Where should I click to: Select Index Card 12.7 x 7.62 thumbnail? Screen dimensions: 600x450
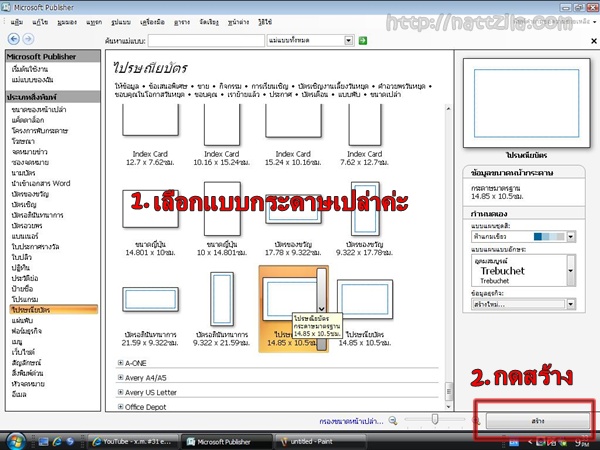click(150, 120)
